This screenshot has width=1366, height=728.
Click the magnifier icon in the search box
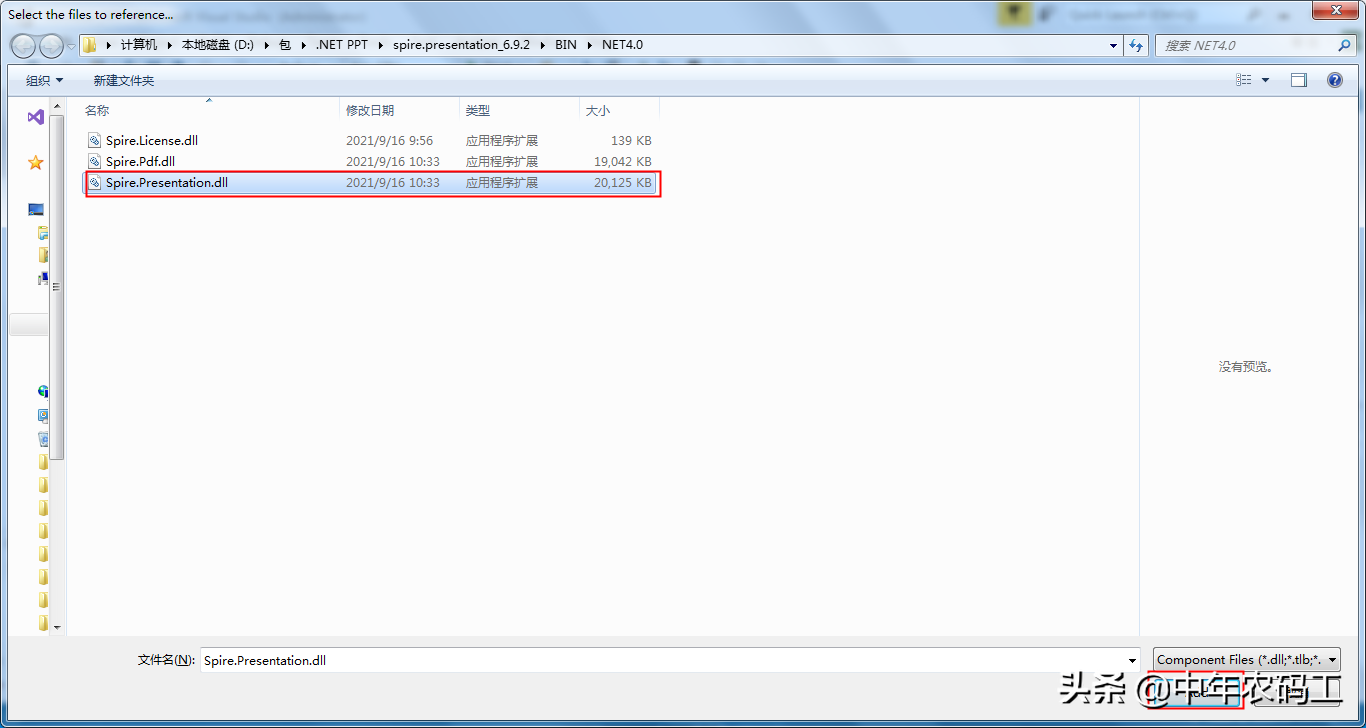click(x=1344, y=45)
